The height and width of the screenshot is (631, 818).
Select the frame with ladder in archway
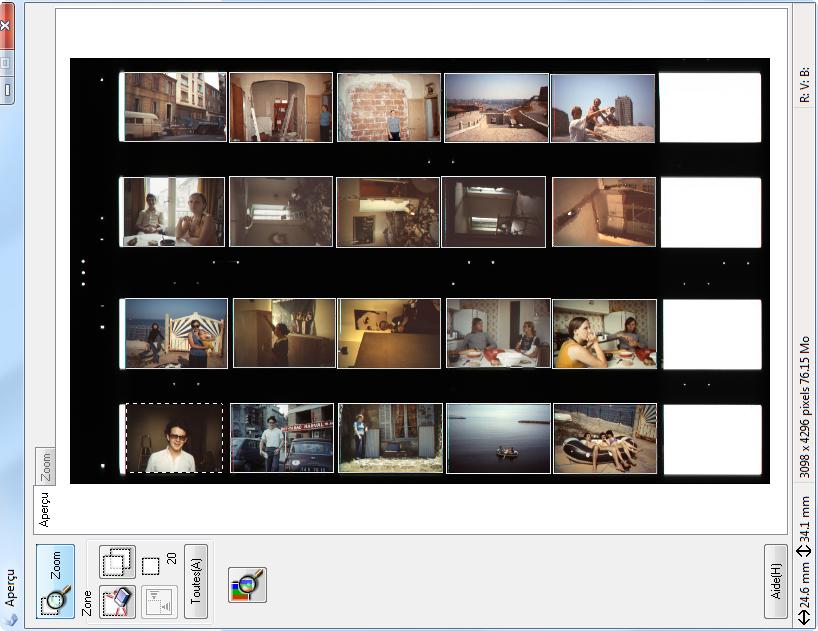(281, 107)
